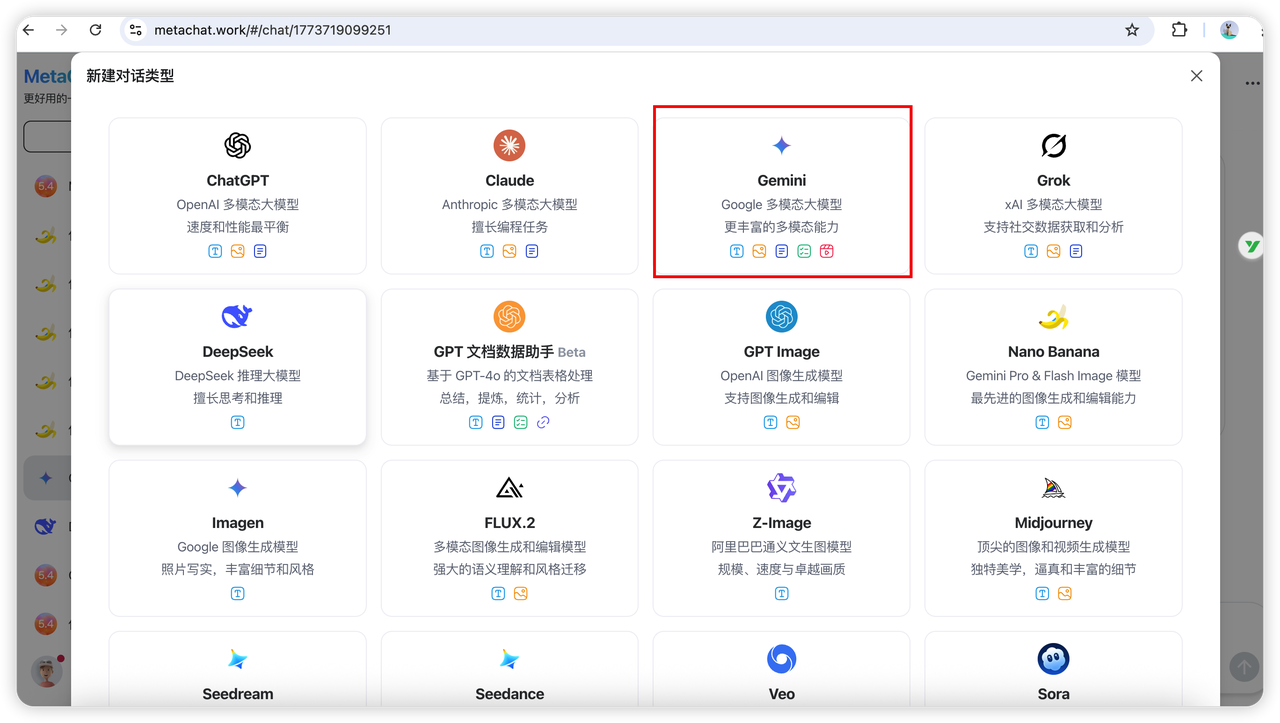Bookmark this page with the star
The width and height of the screenshot is (1280, 723).
click(1132, 30)
